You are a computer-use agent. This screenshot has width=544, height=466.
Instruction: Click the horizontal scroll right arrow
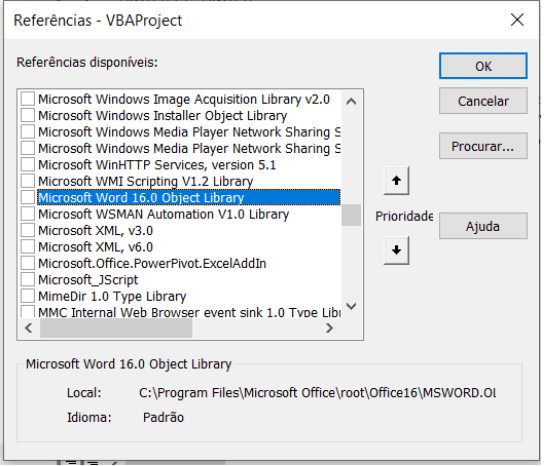coord(329,328)
